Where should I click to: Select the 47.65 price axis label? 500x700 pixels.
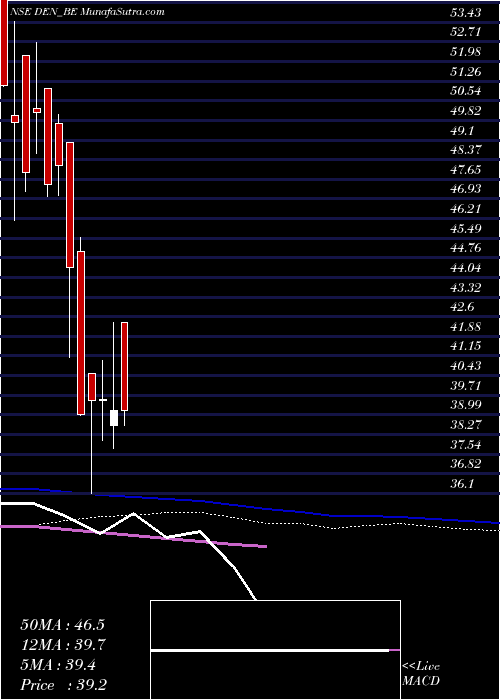[x=465, y=170]
